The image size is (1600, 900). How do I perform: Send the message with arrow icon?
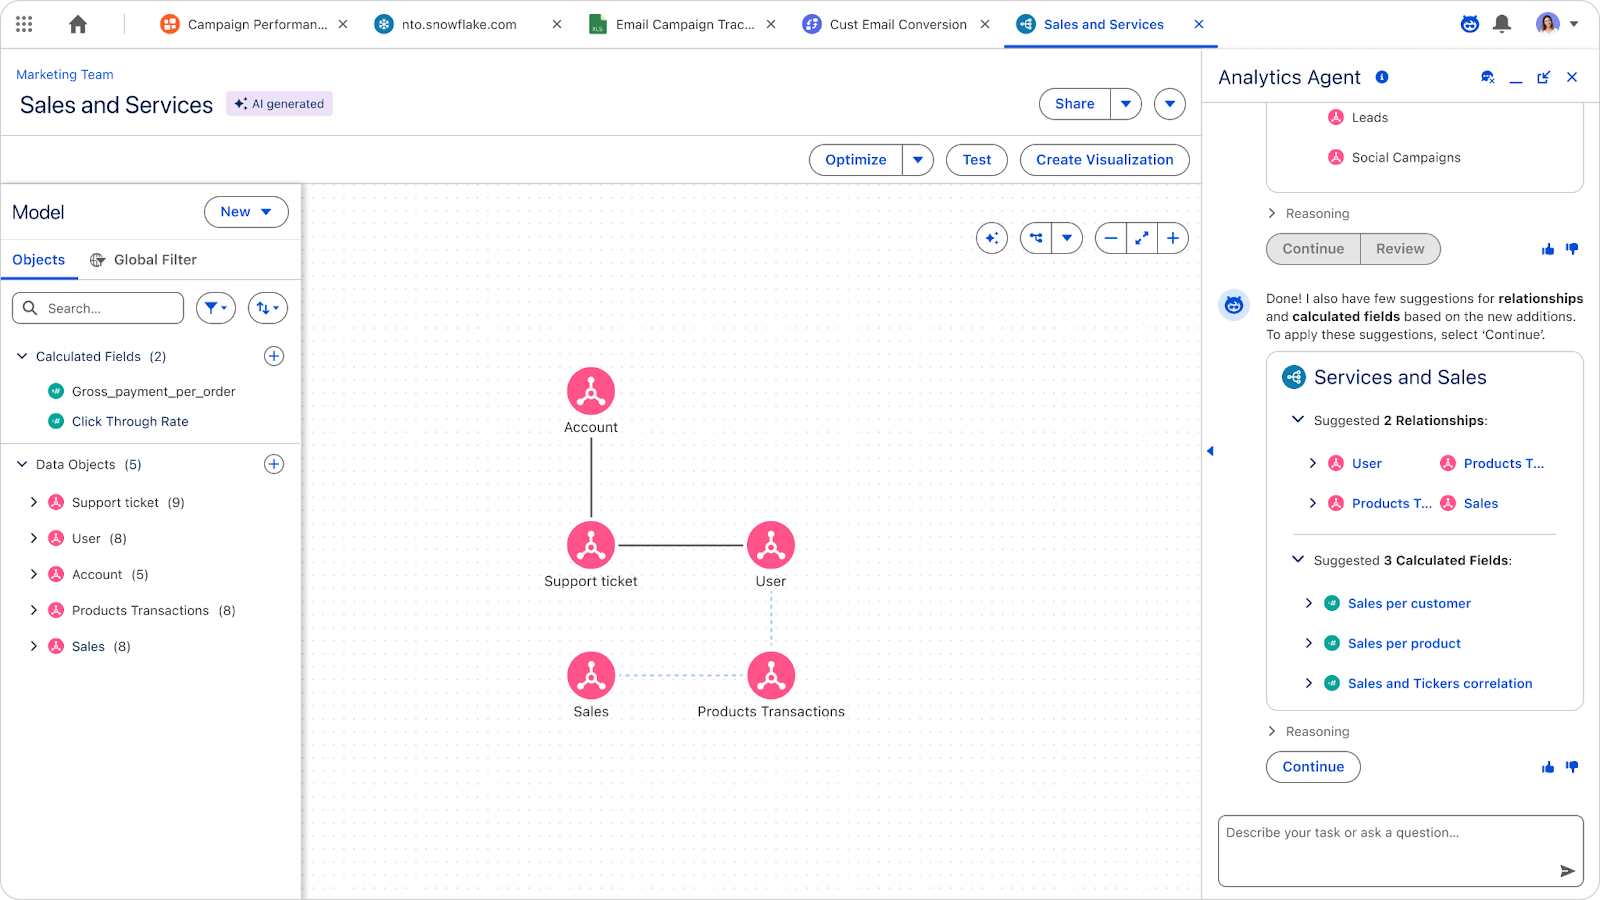(x=1567, y=871)
